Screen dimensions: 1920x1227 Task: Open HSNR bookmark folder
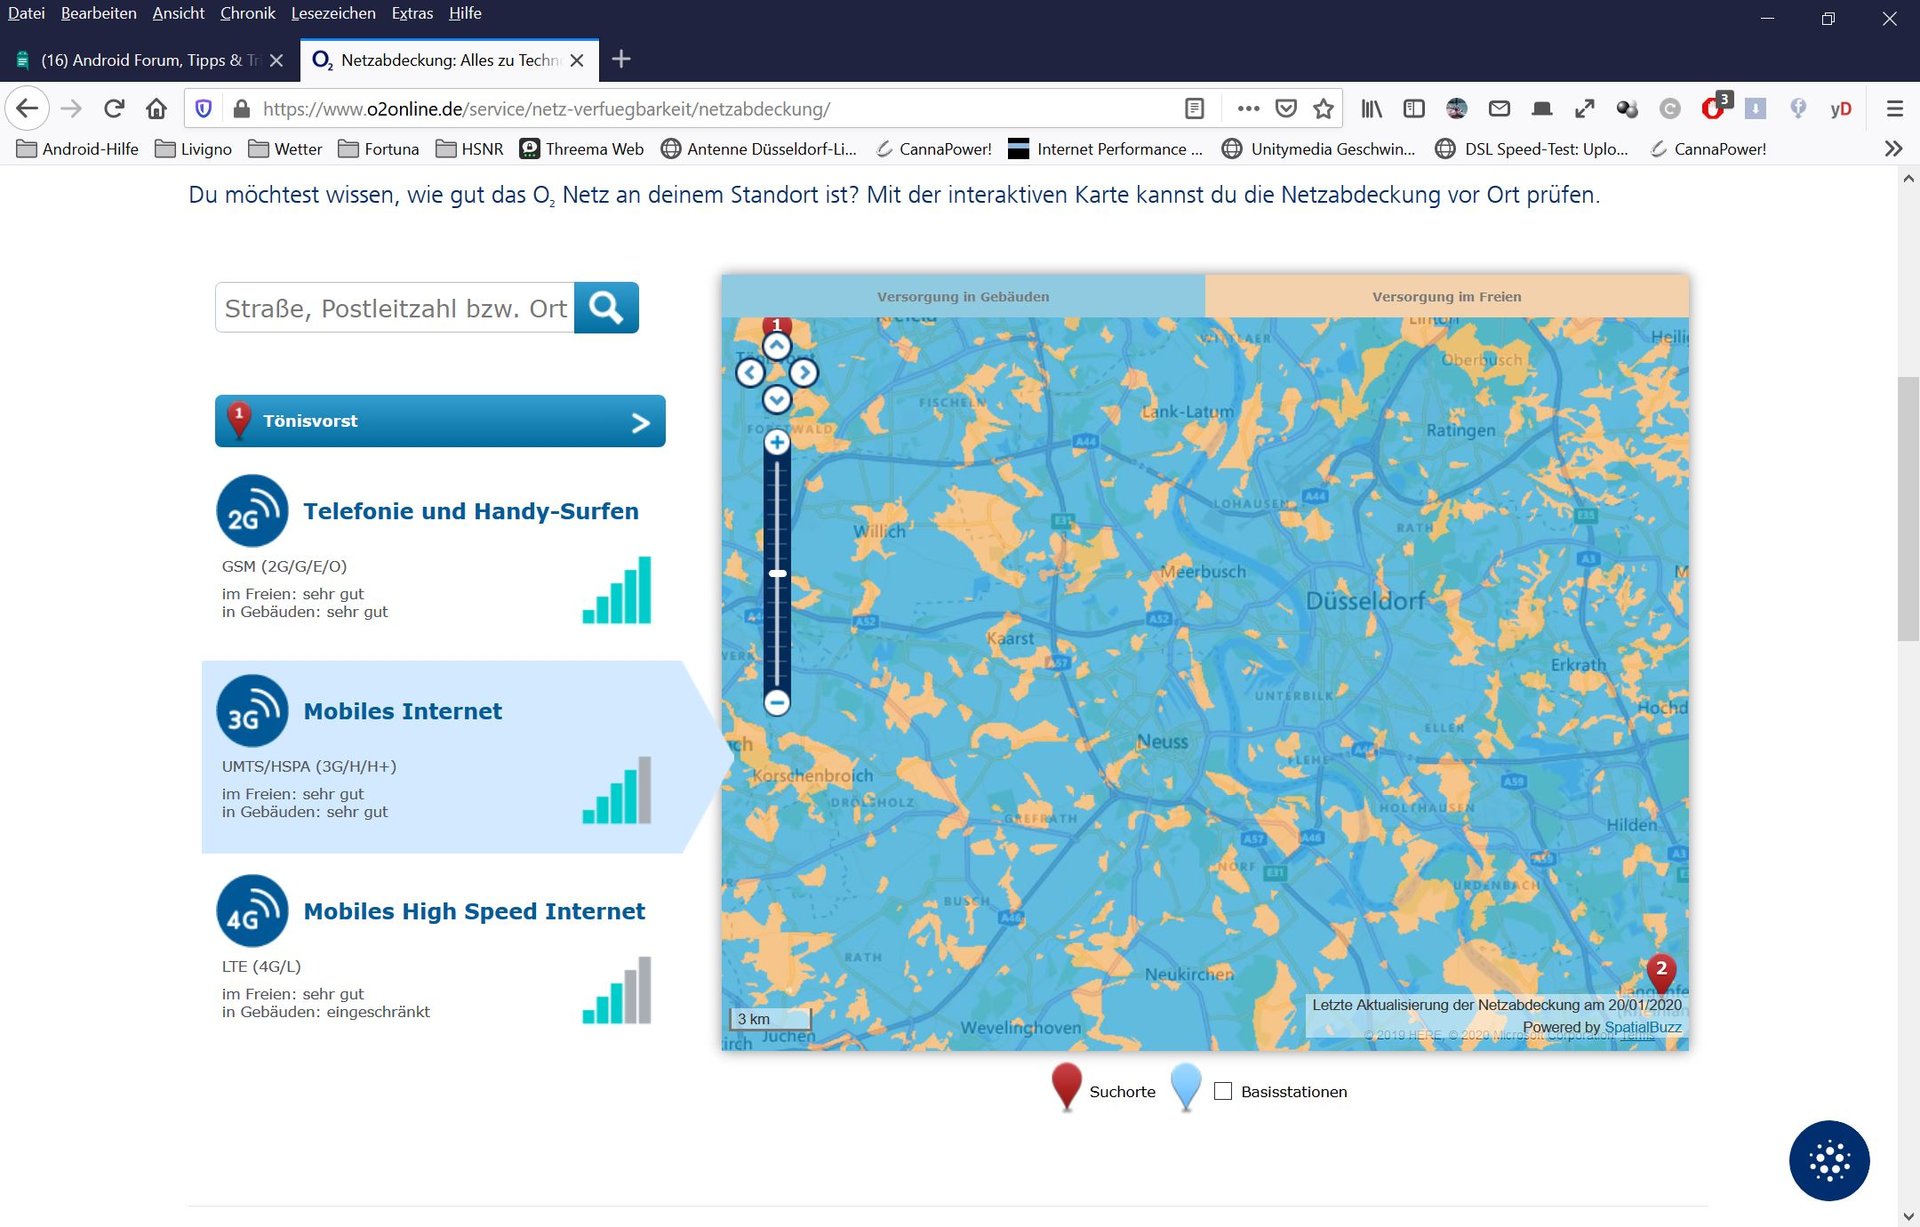(x=470, y=149)
